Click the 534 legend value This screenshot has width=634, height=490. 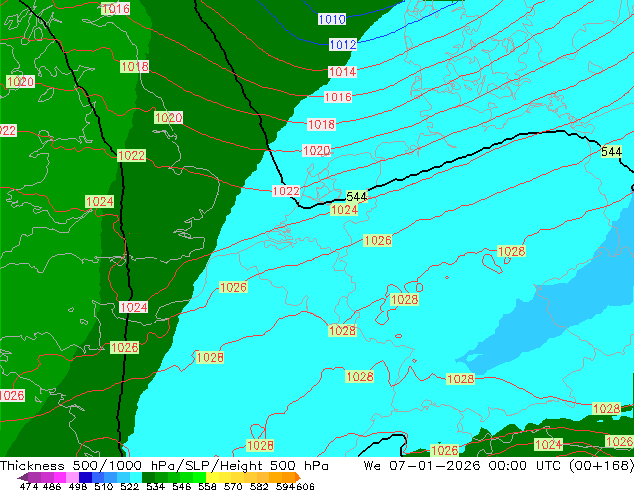155,486
